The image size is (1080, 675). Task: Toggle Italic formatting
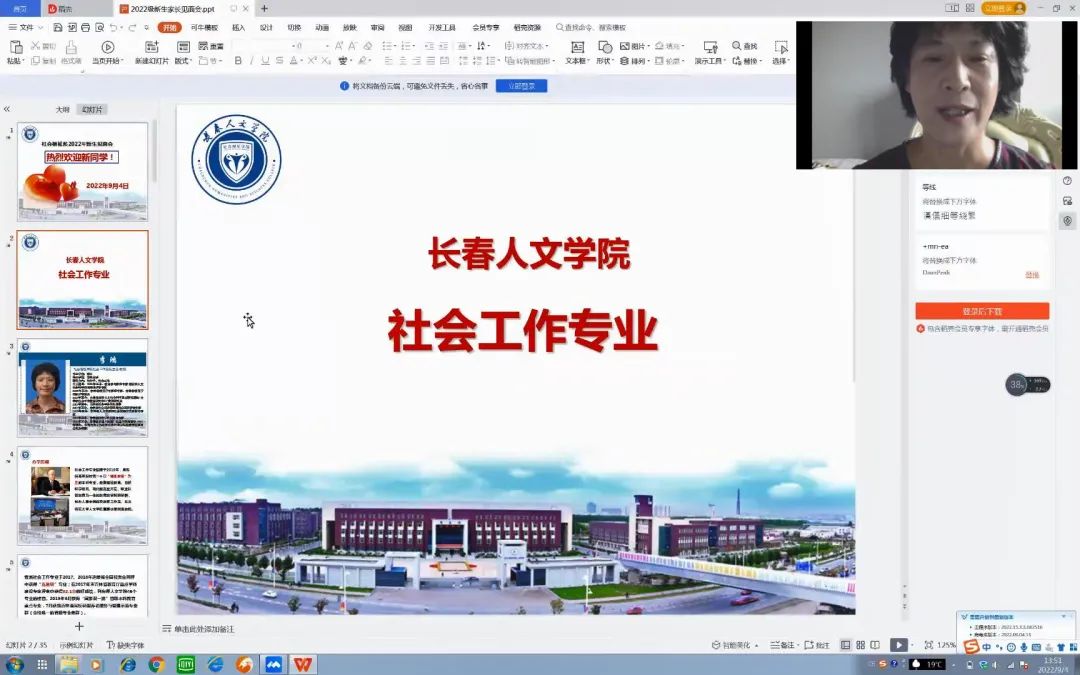(x=251, y=61)
